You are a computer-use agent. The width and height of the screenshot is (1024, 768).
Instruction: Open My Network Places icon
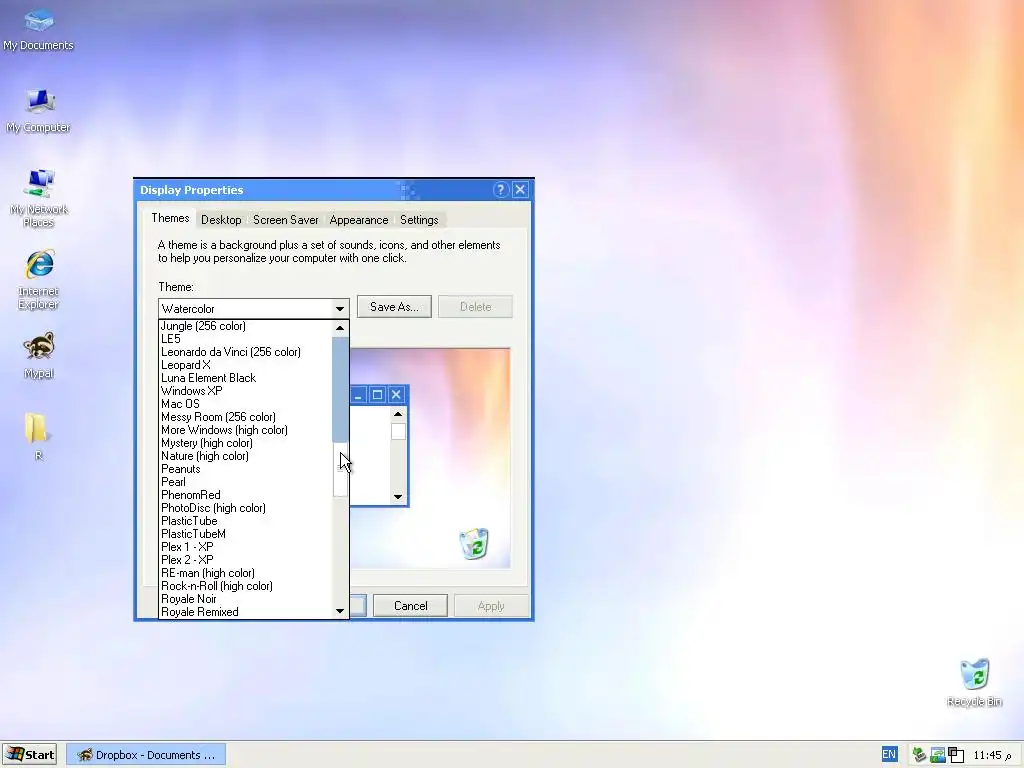(x=39, y=199)
